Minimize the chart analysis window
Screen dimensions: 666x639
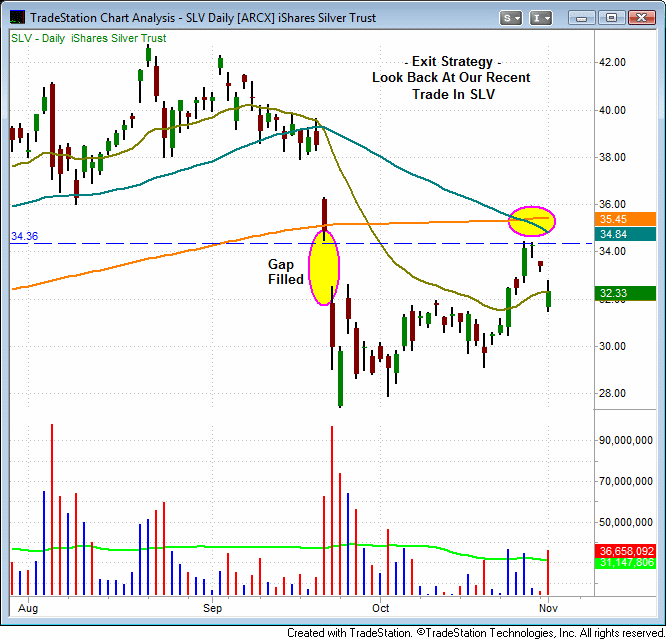(581, 18)
